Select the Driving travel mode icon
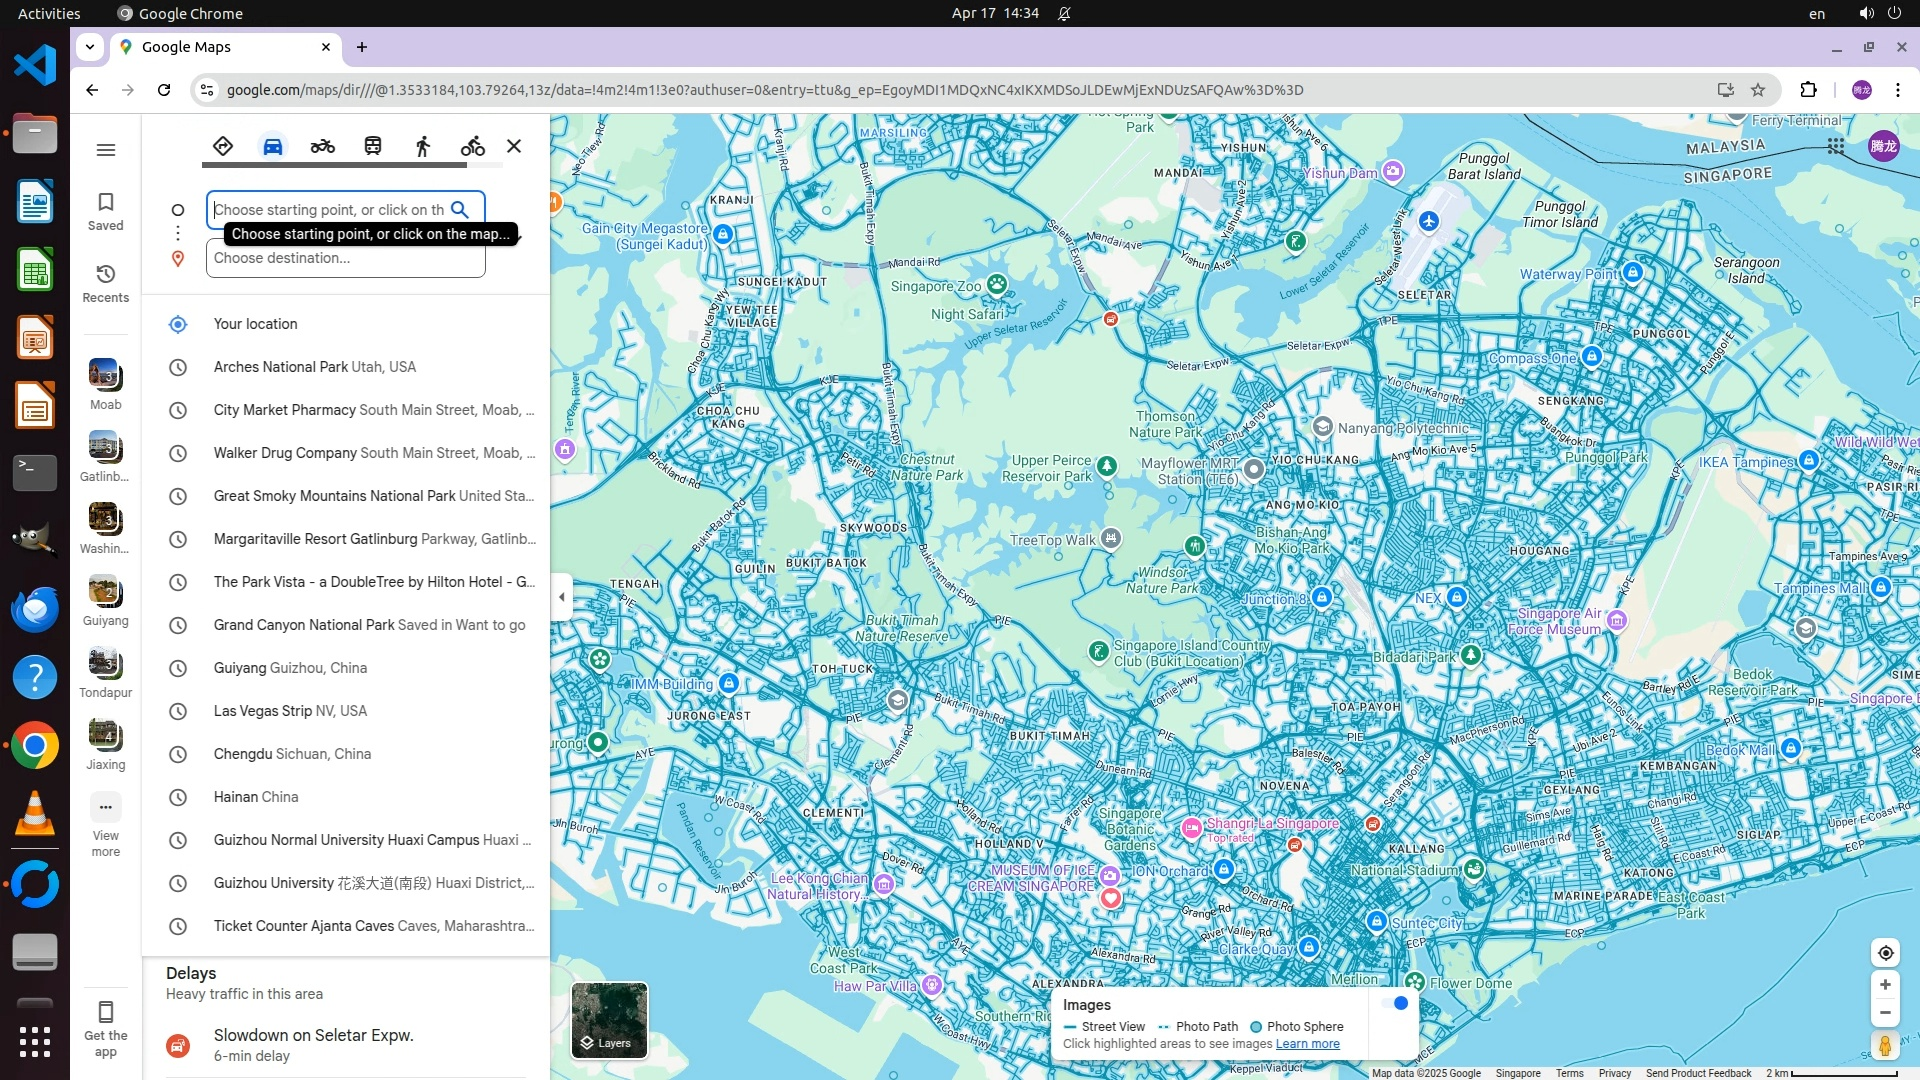 (x=273, y=146)
